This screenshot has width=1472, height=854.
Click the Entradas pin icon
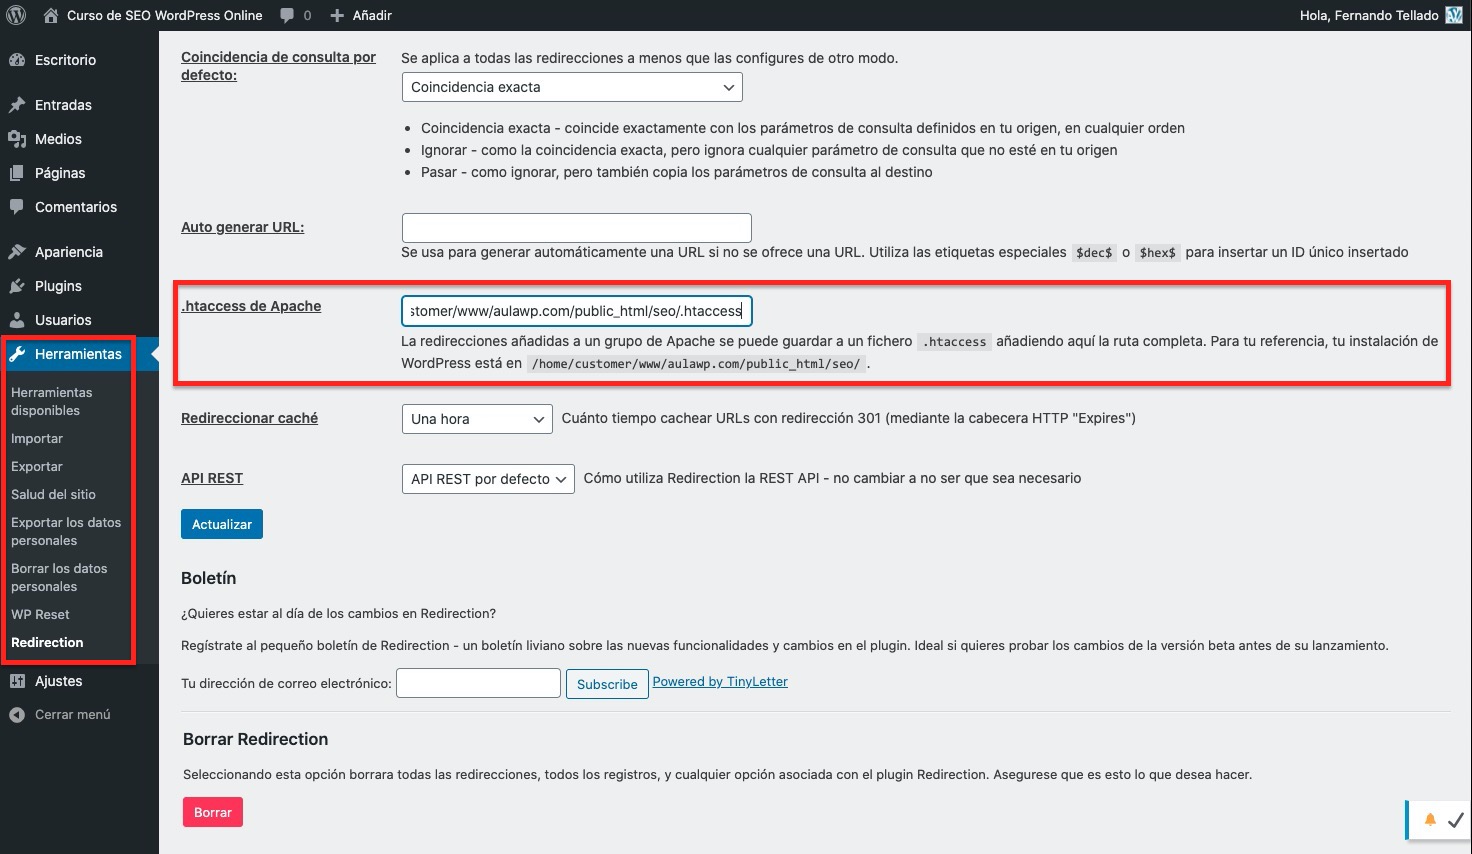coord(17,105)
